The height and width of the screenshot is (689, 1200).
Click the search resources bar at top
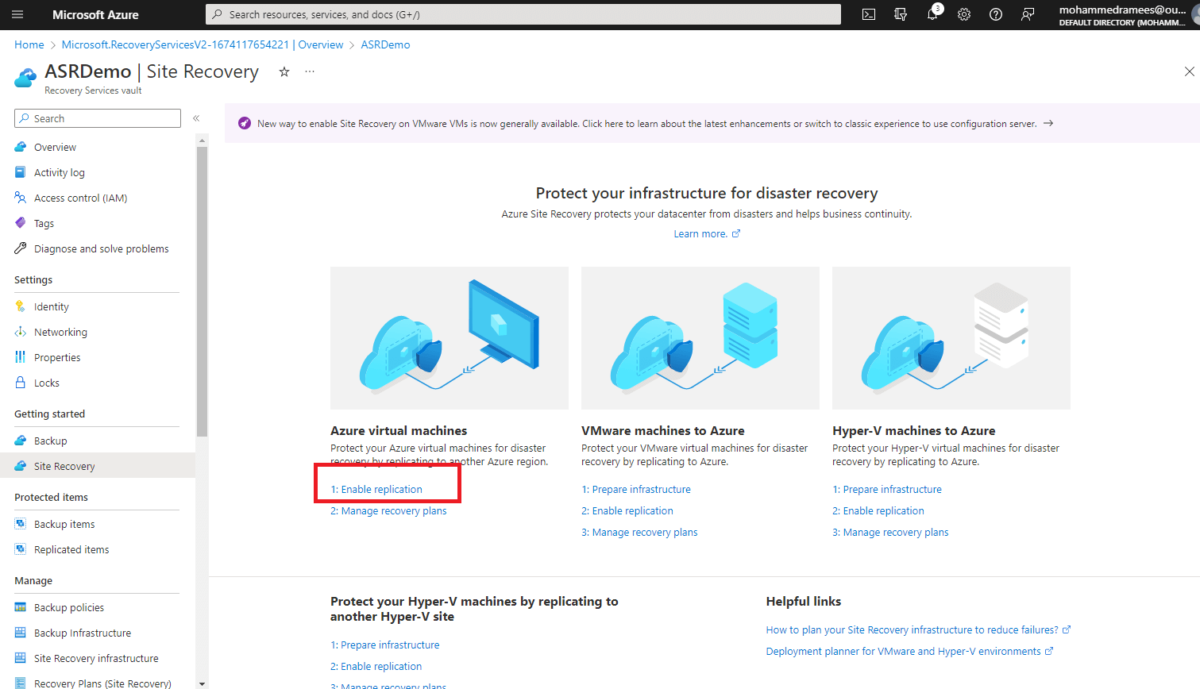pyautogui.click(x=520, y=14)
